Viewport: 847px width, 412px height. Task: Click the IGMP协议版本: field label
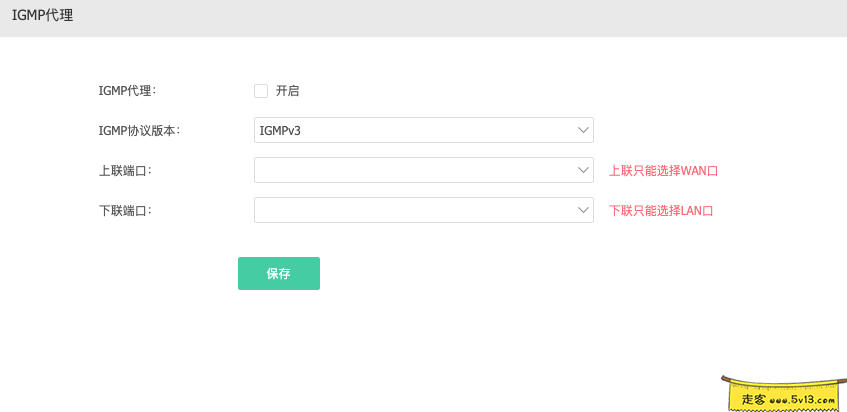pyautogui.click(x=139, y=130)
